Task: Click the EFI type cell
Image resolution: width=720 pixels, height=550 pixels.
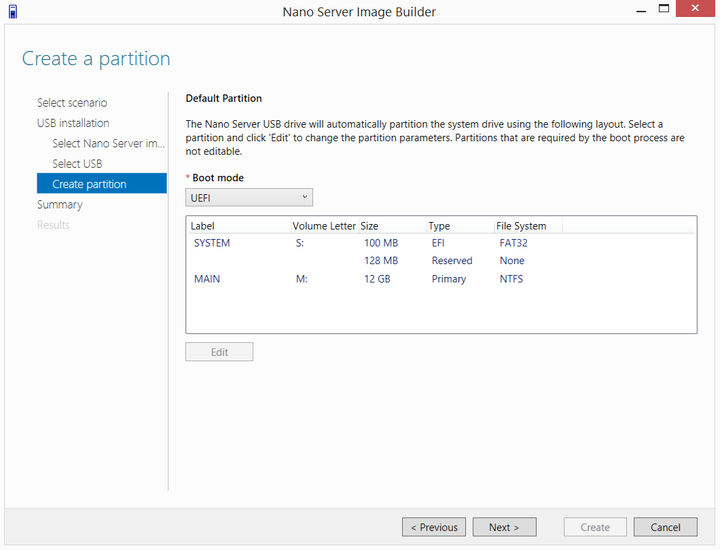Action: (x=438, y=243)
